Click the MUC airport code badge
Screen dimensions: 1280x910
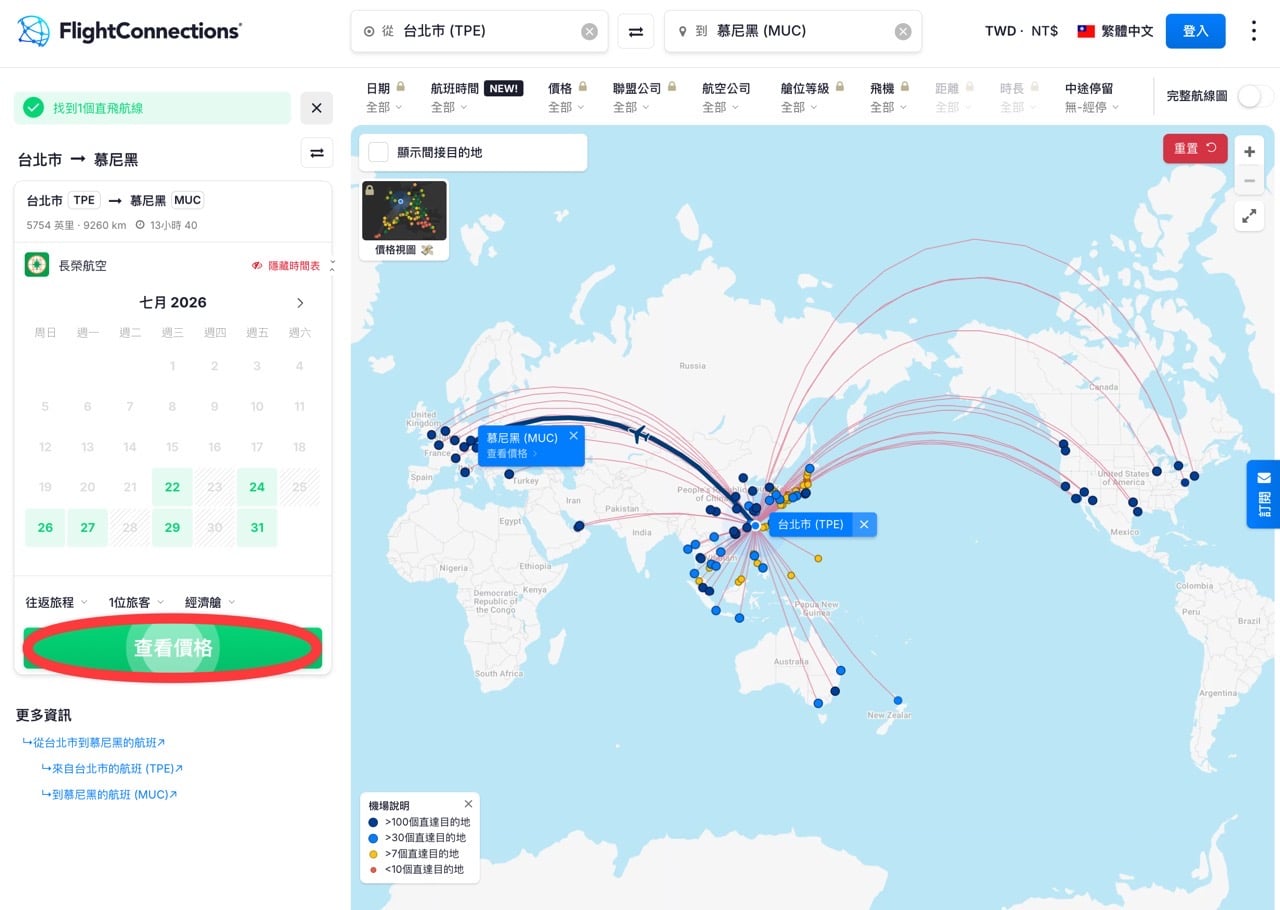(188, 200)
